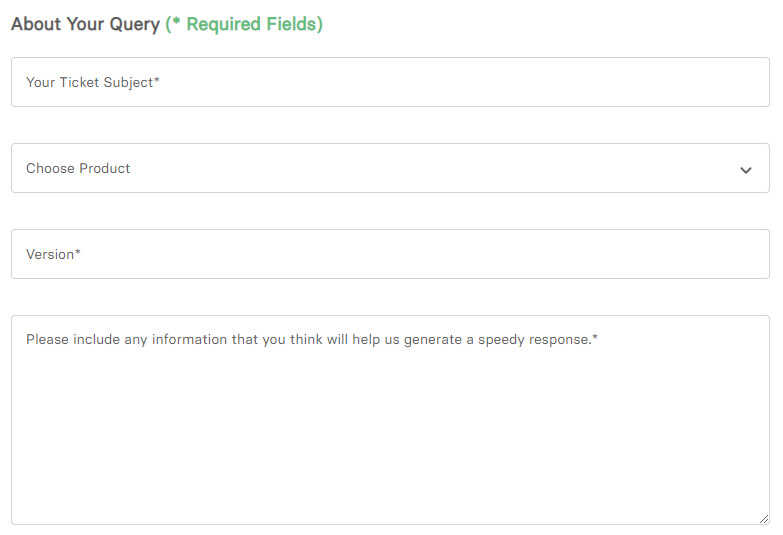Screen dimensions: 783x535
Task: Click the right end of the Ticket Subject box
Action: 740,82
